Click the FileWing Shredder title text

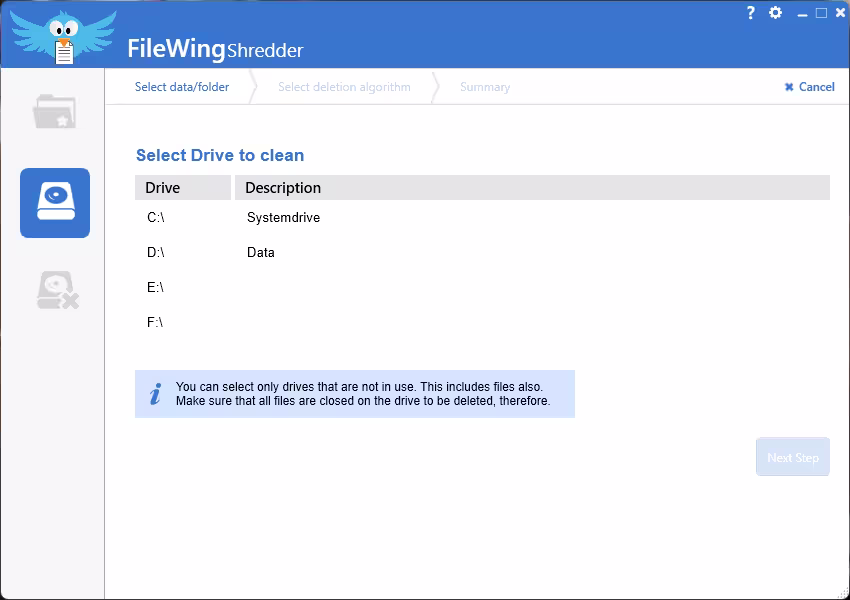click(x=215, y=49)
